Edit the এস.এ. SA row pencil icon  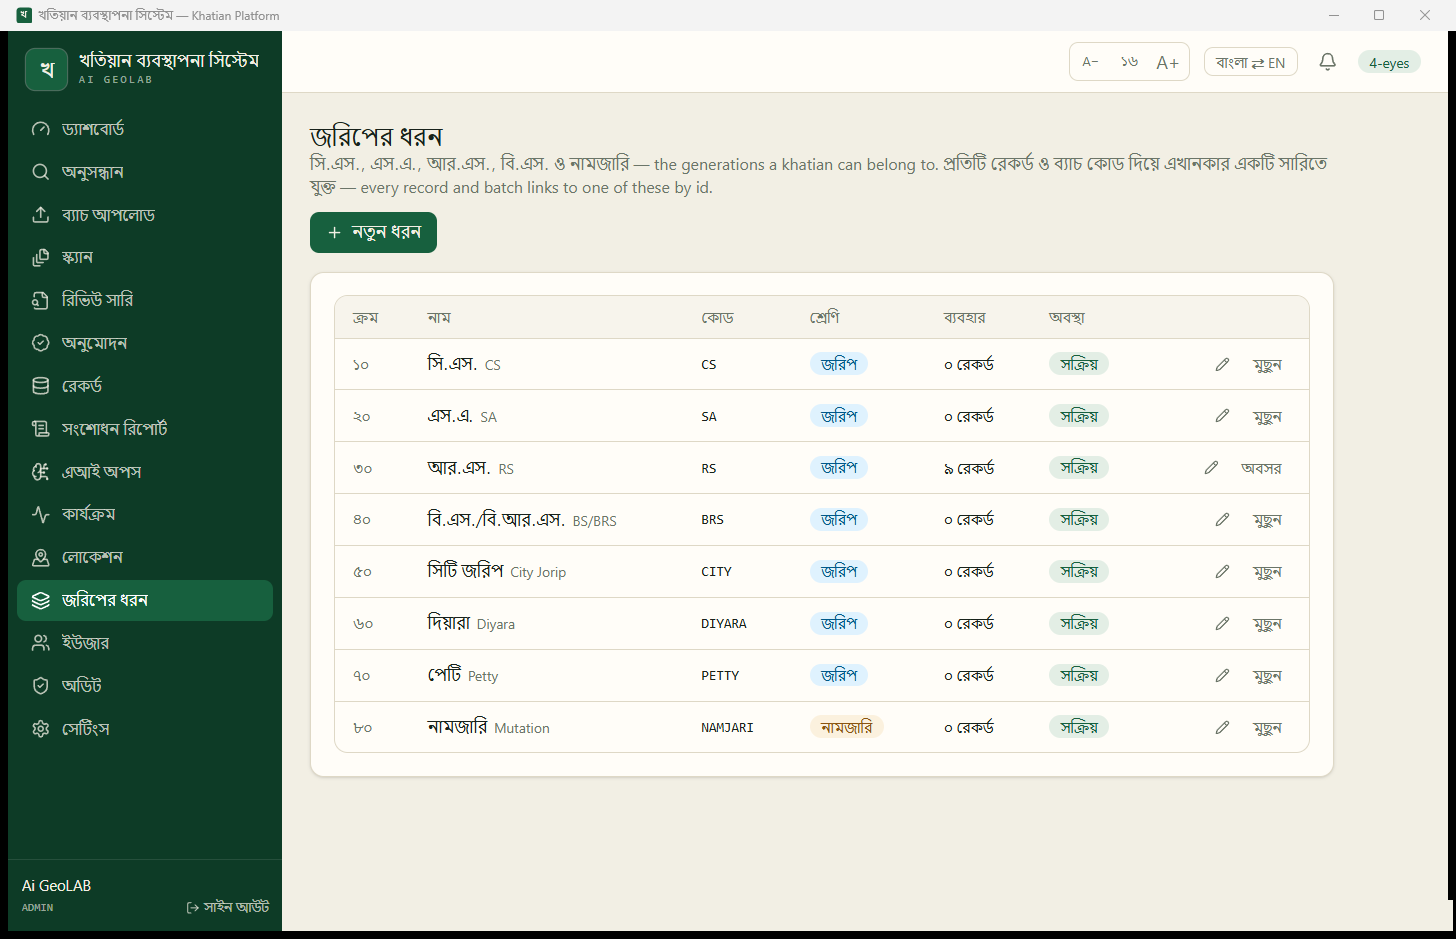coord(1222,416)
